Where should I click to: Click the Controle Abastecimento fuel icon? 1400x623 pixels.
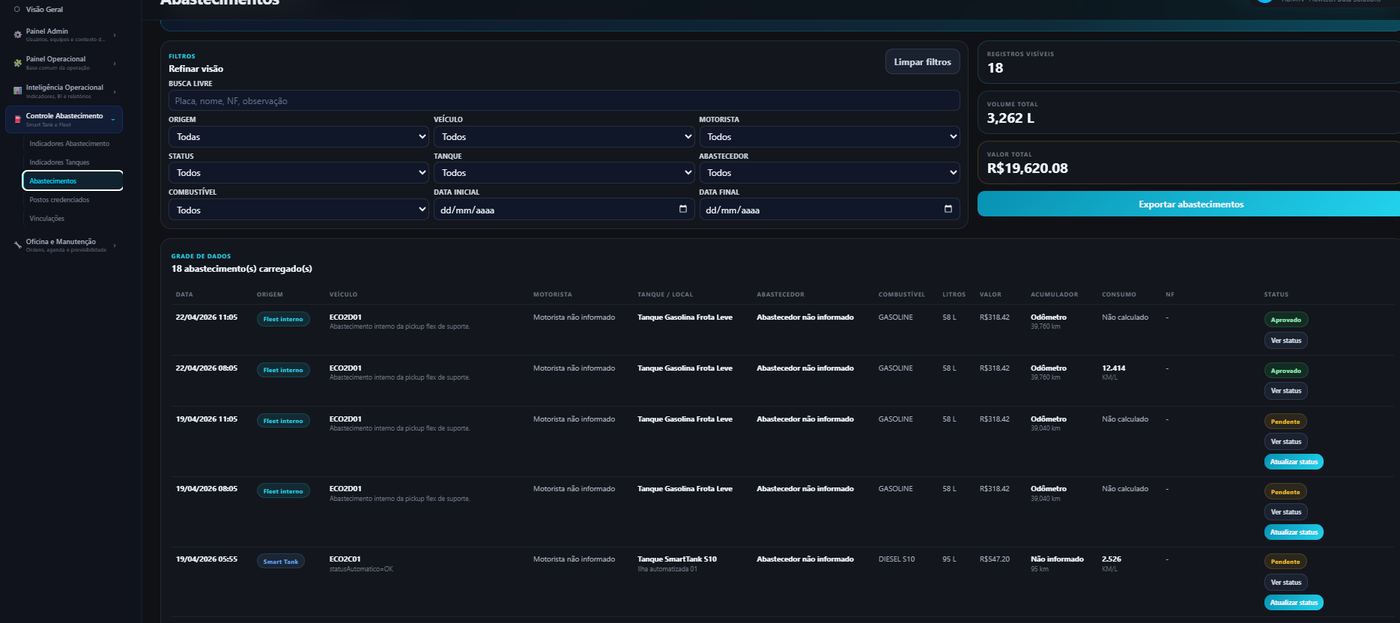coord(17,119)
